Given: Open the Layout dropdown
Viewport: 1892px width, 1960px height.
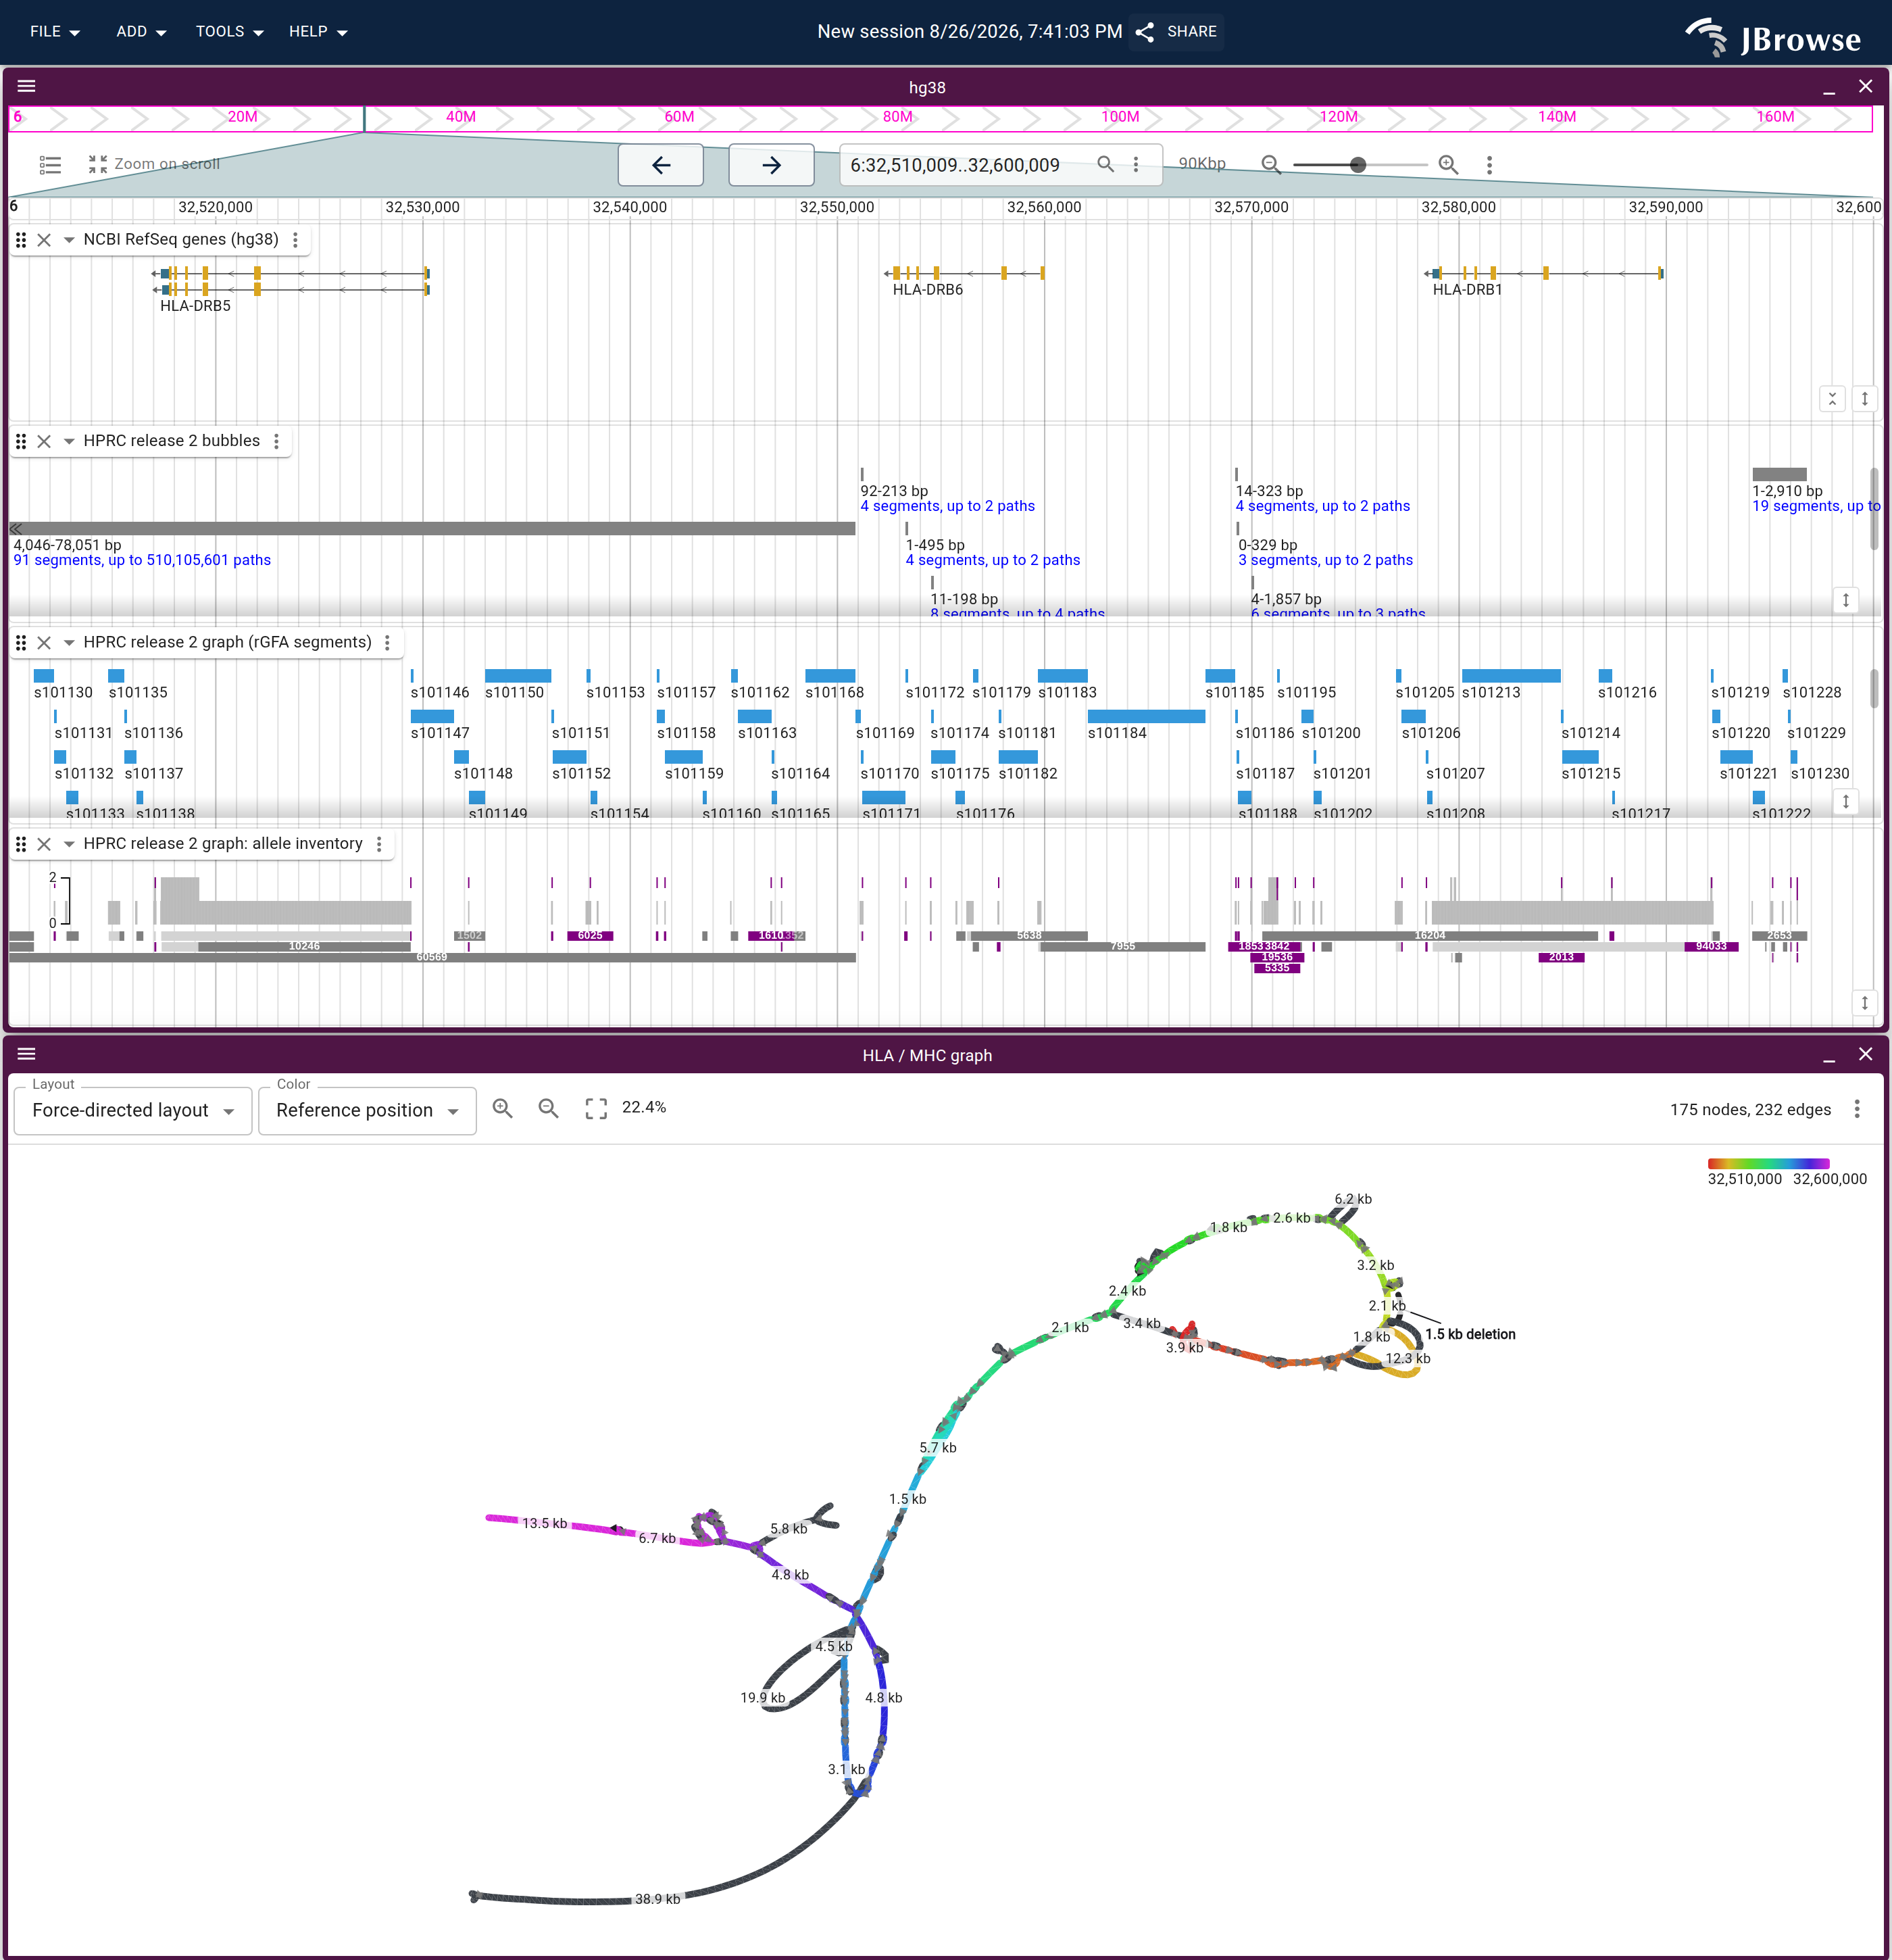Looking at the screenshot, I should point(133,1111).
